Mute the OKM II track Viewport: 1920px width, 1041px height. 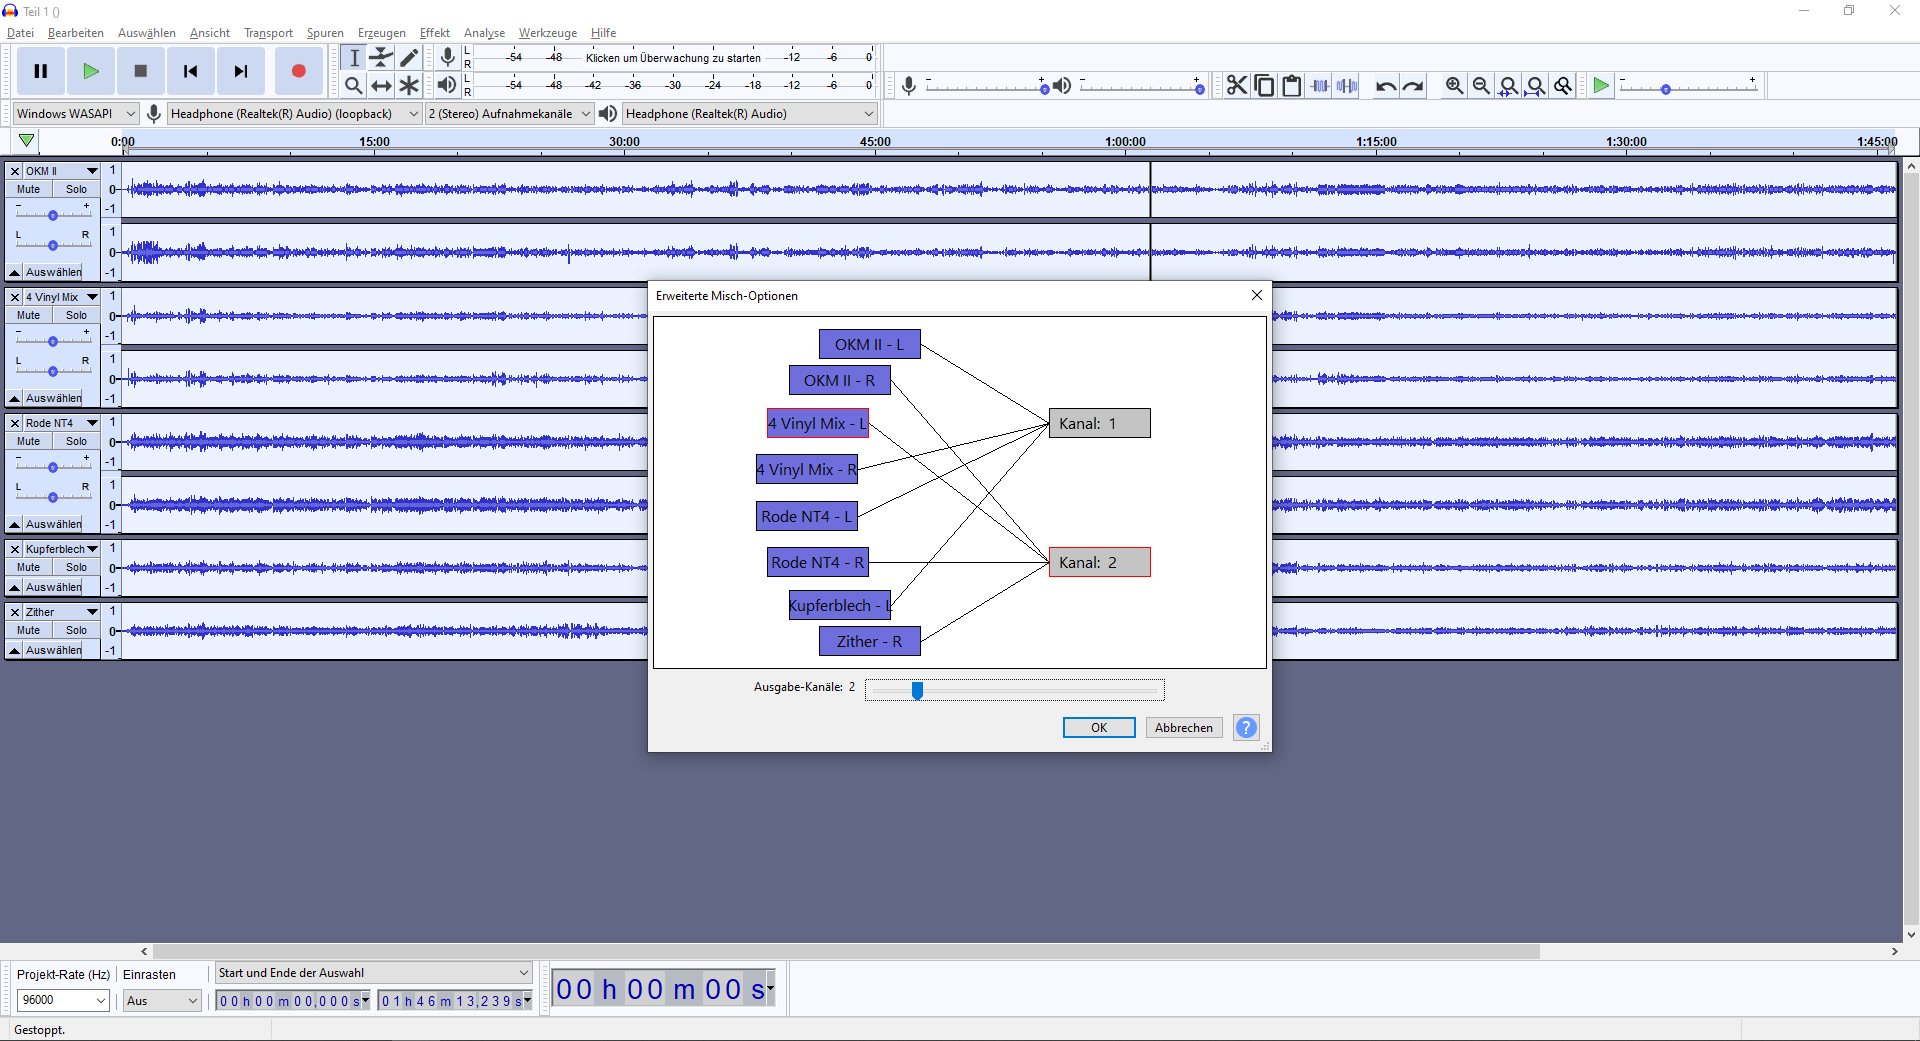coord(29,189)
